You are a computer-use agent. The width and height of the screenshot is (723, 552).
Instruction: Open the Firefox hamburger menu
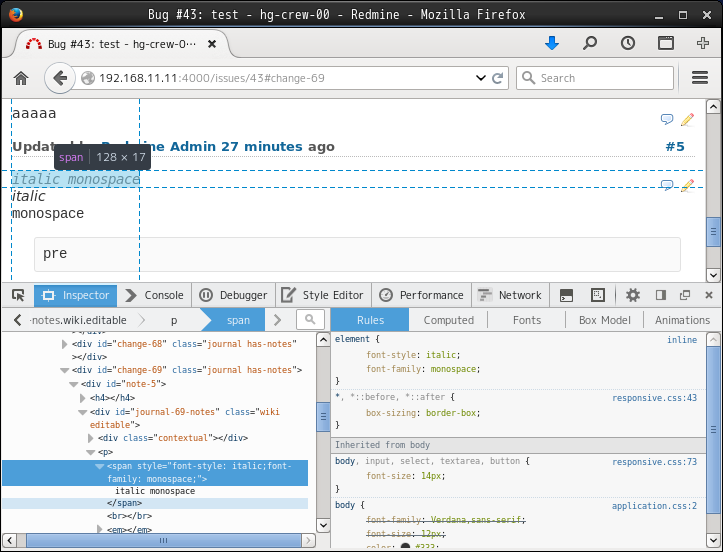coord(699,77)
